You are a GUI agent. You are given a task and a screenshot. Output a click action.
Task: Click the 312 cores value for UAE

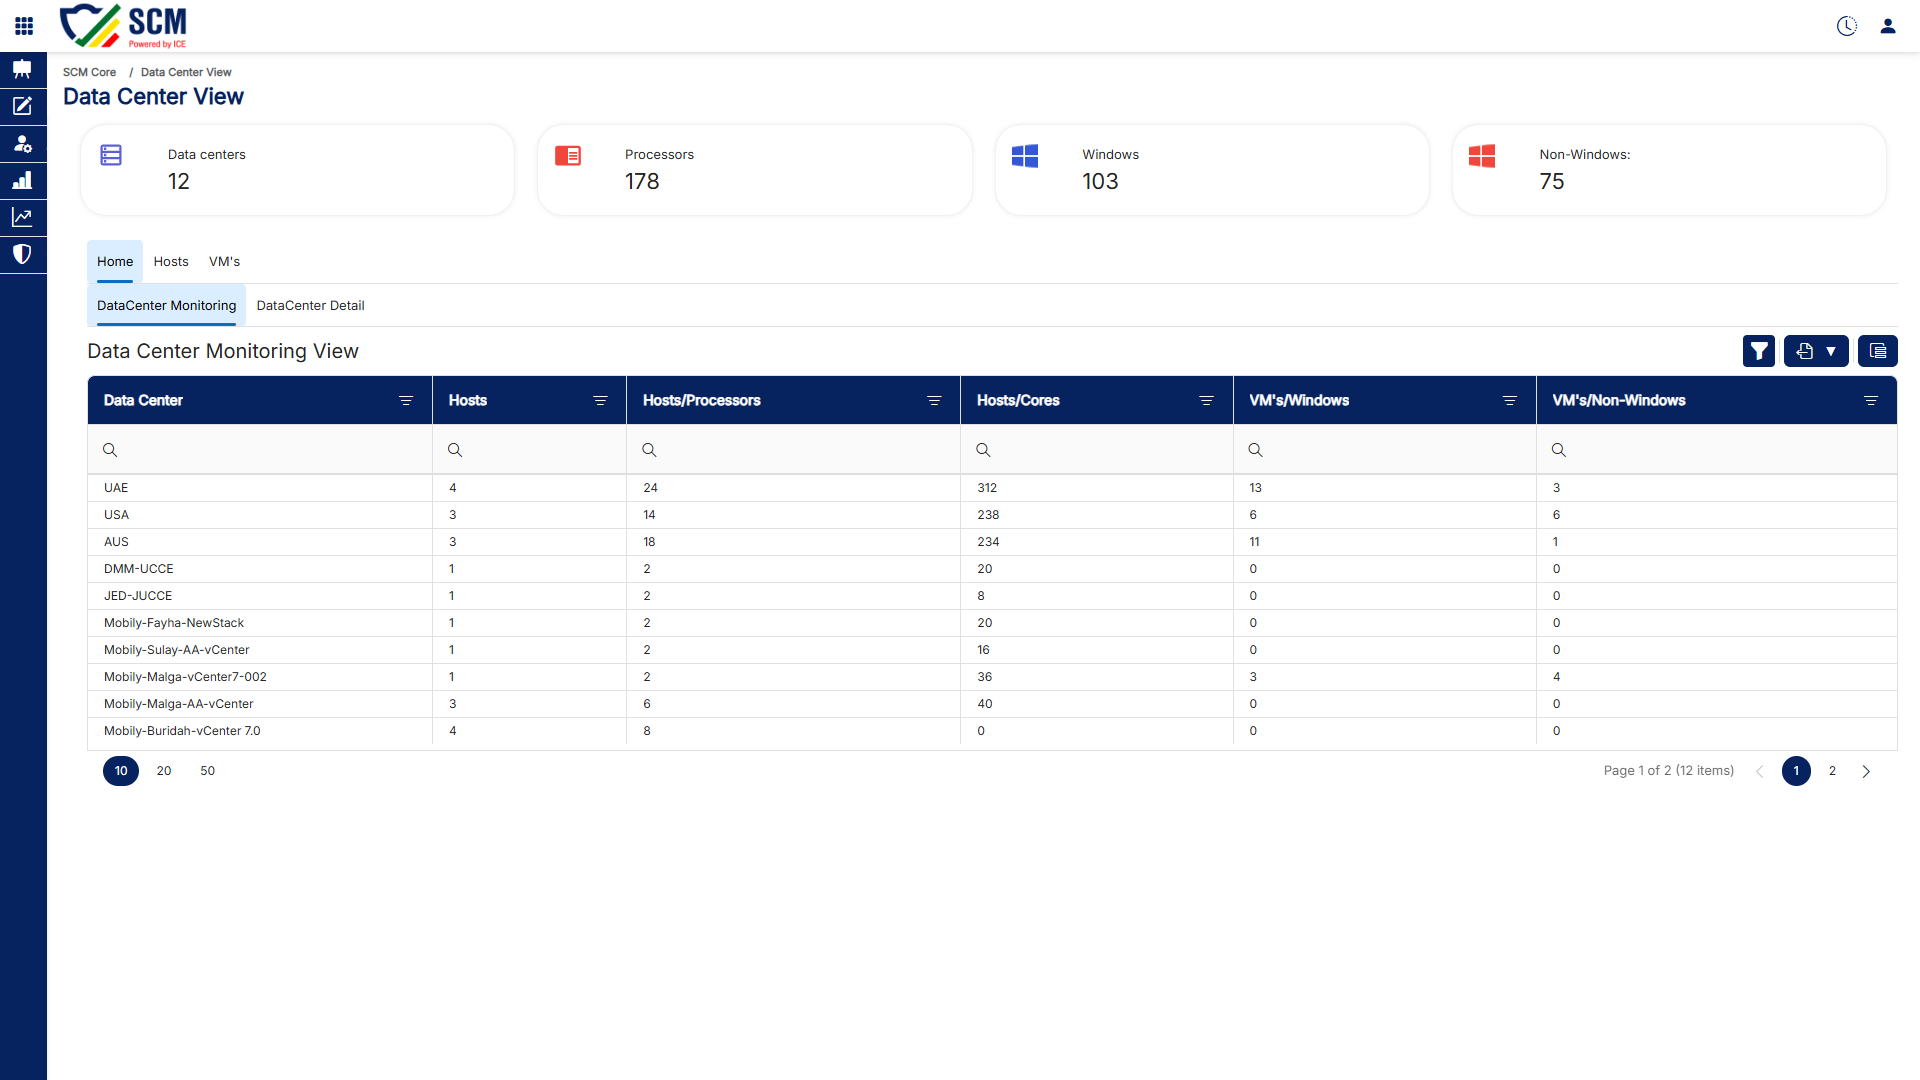[987, 488]
